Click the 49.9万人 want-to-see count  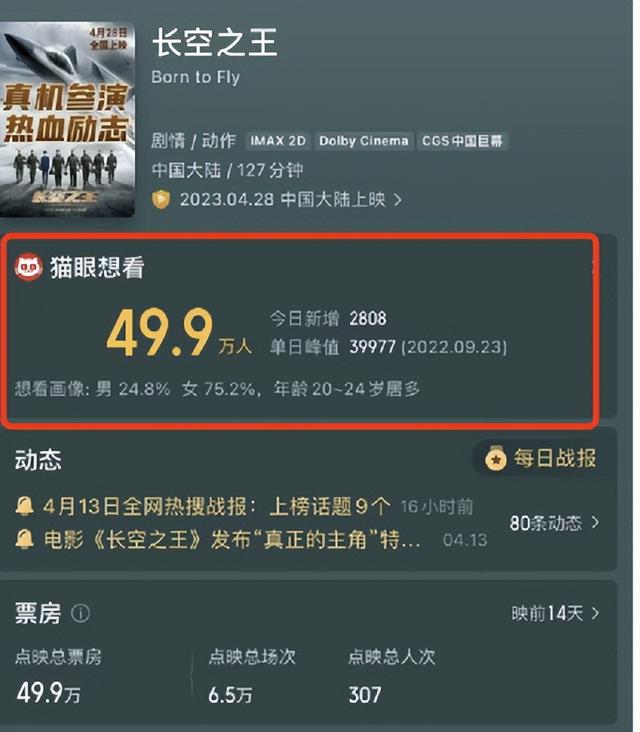[179, 332]
